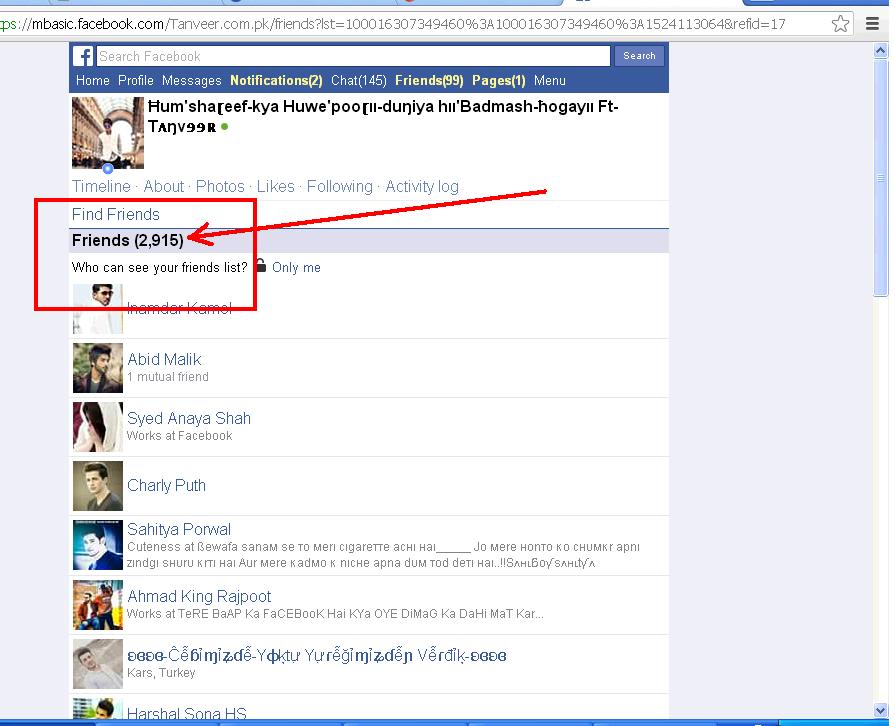
Task: Open Inamdar Kamal's thumbnail photo
Action: (x=98, y=309)
